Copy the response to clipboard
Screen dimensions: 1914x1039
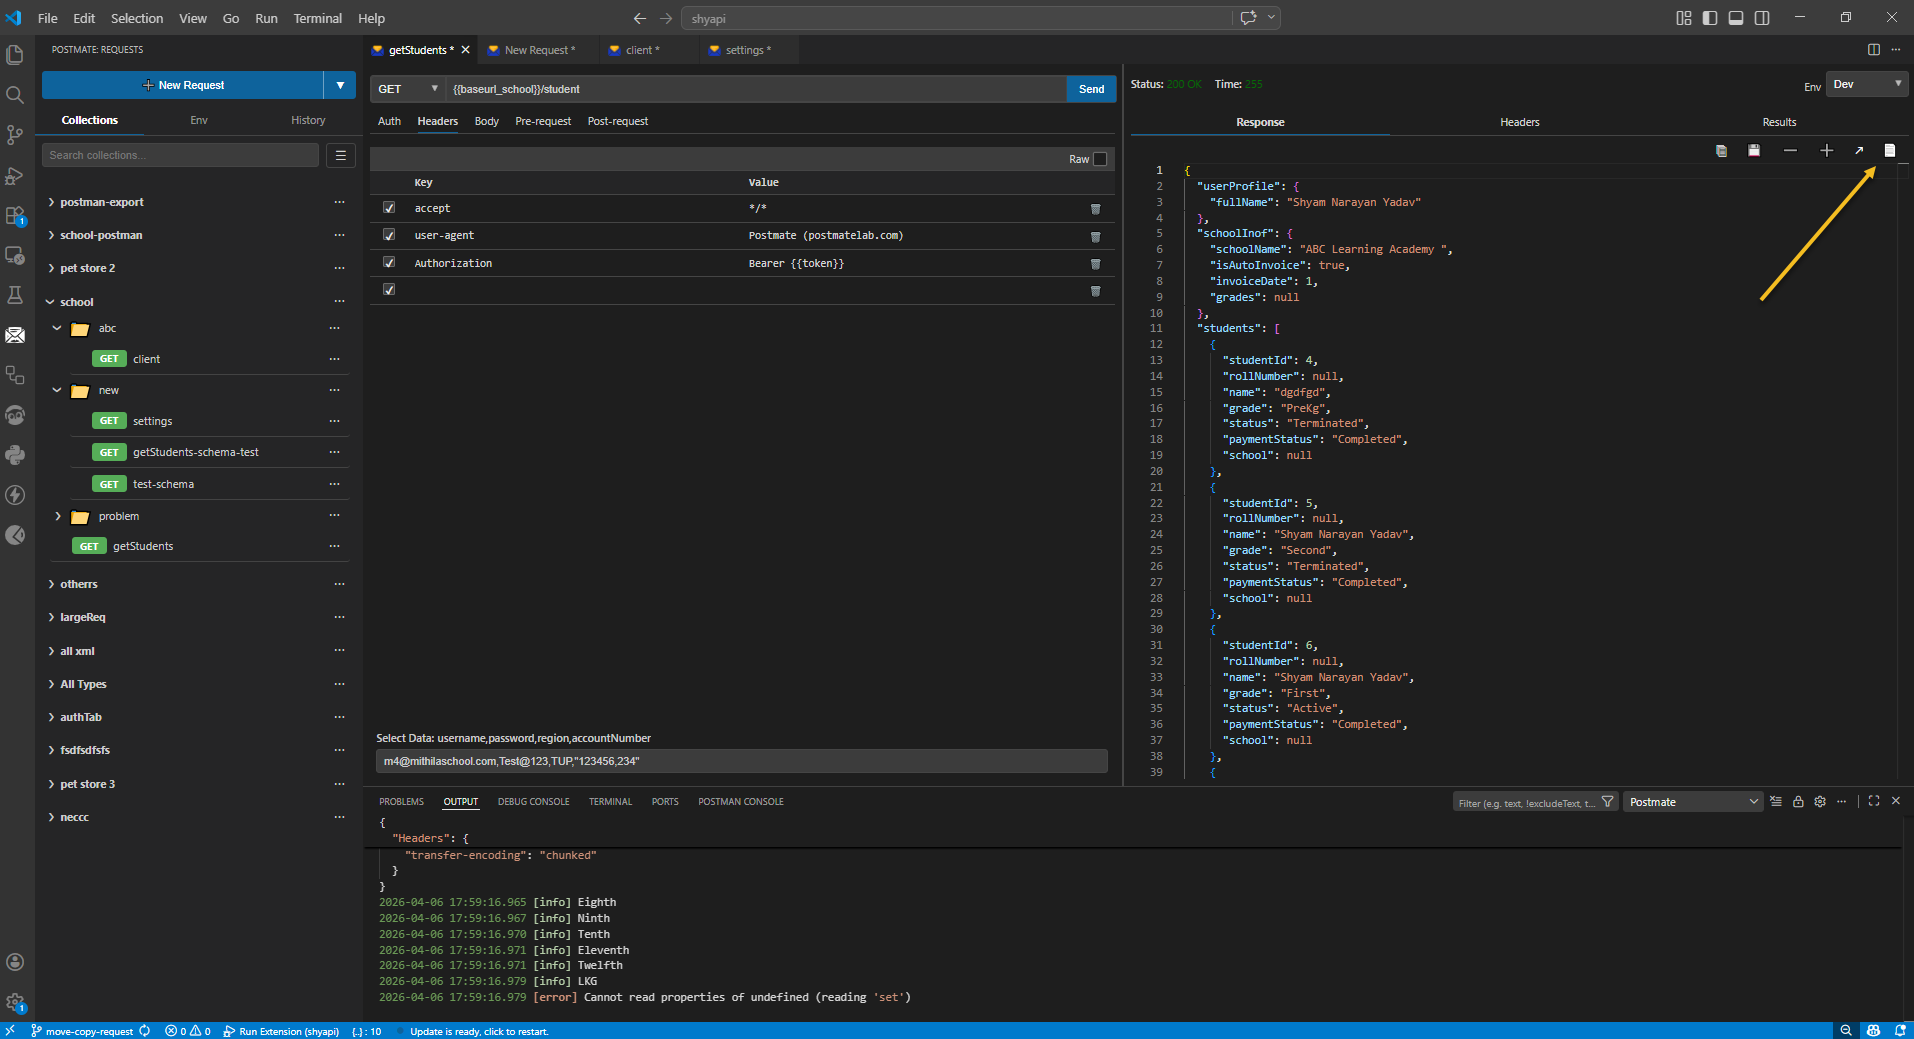click(x=1722, y=151)
